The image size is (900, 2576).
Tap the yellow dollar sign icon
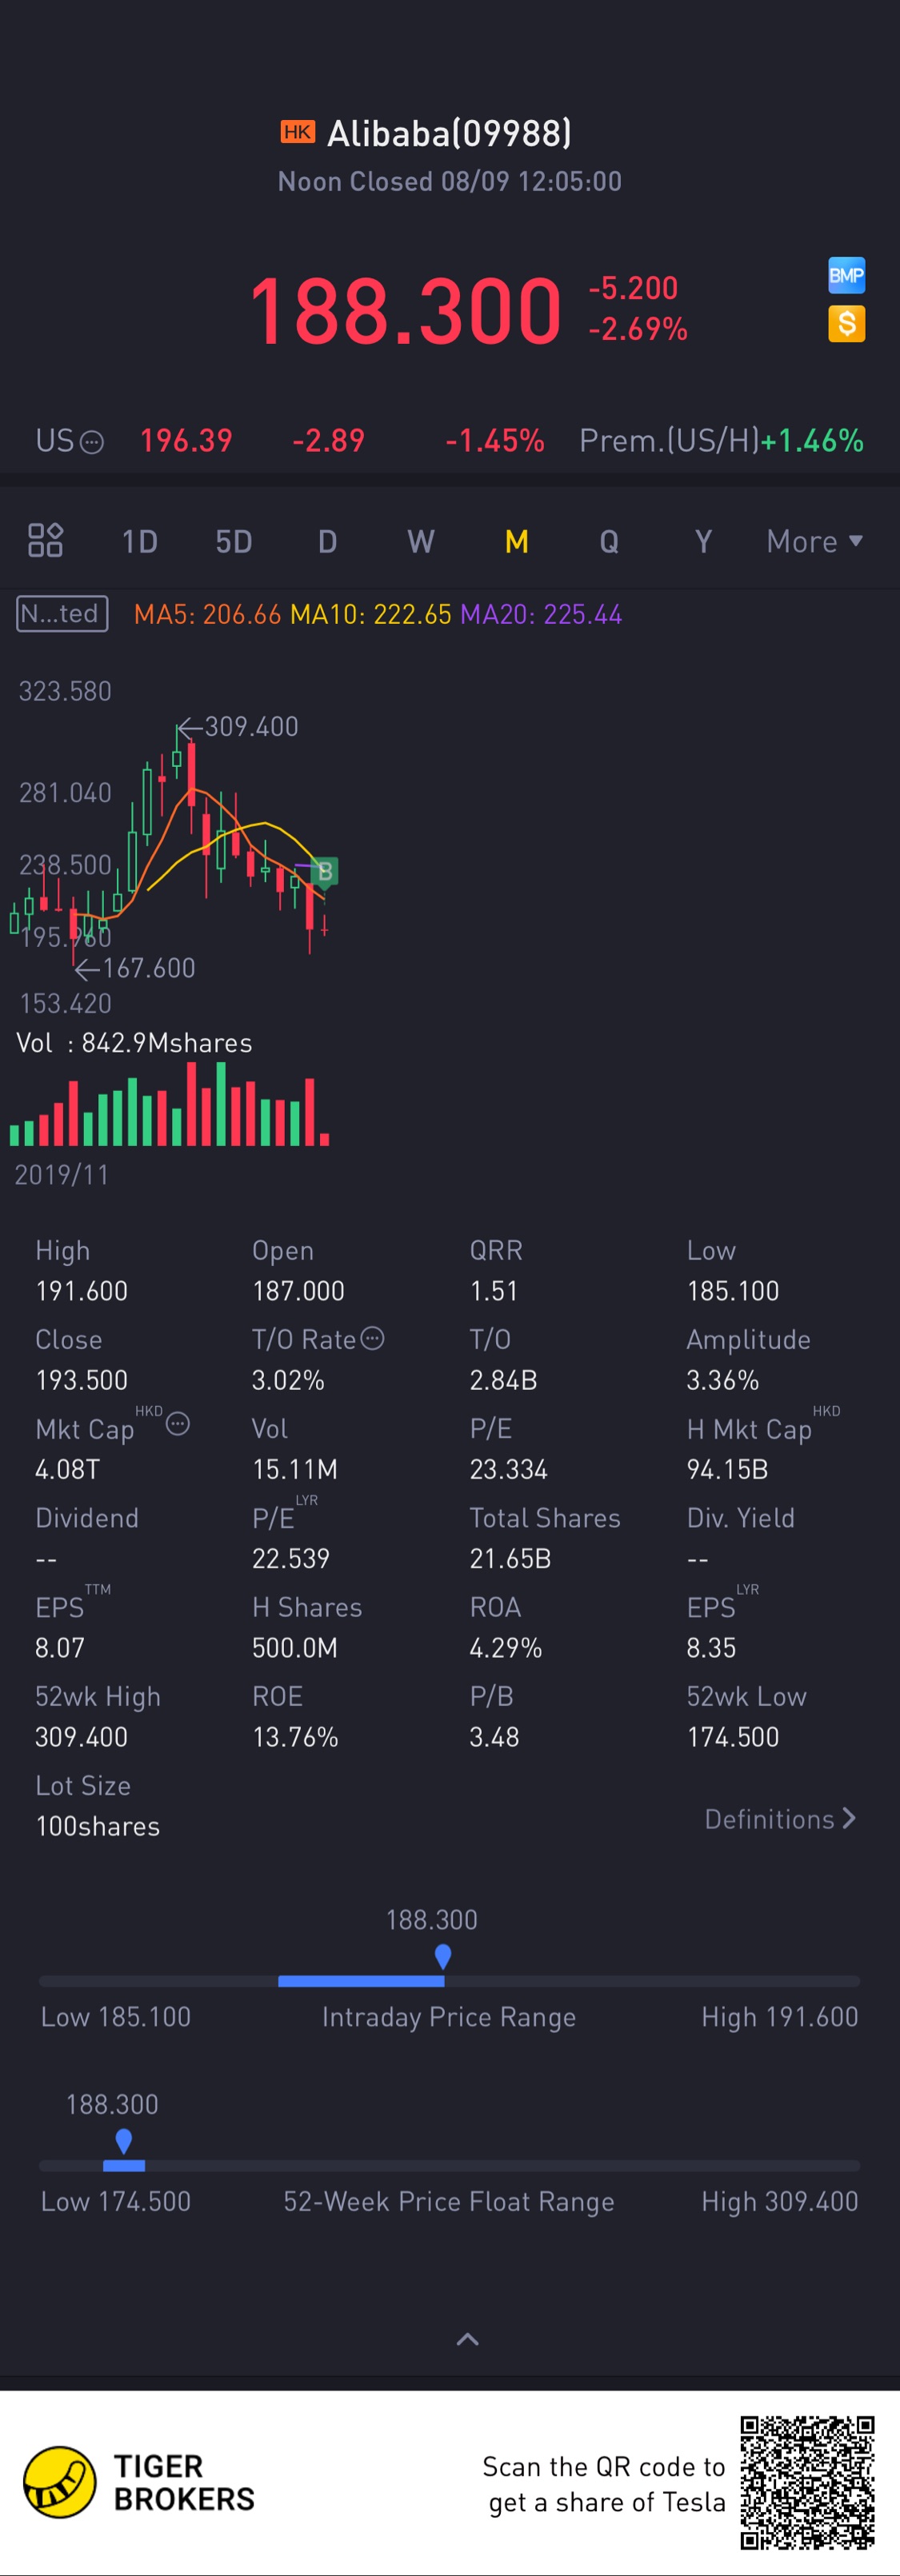coord(846,323)
